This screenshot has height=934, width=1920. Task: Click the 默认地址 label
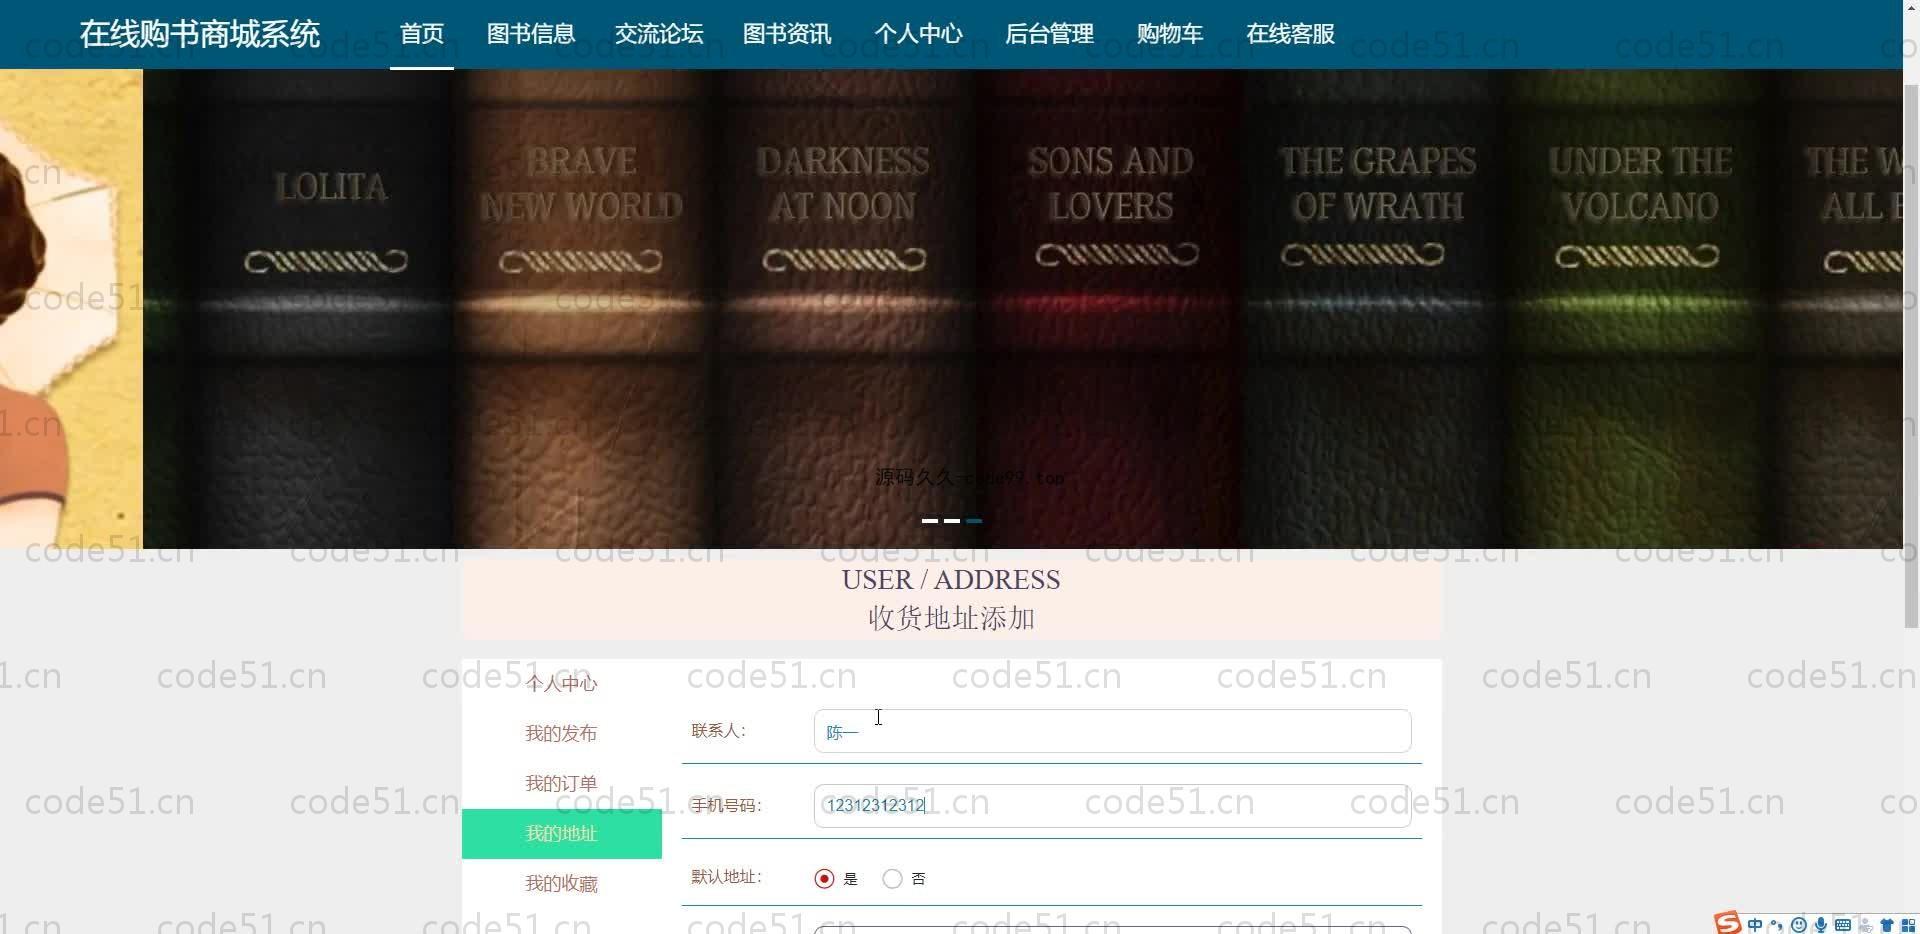pos(726,877)
